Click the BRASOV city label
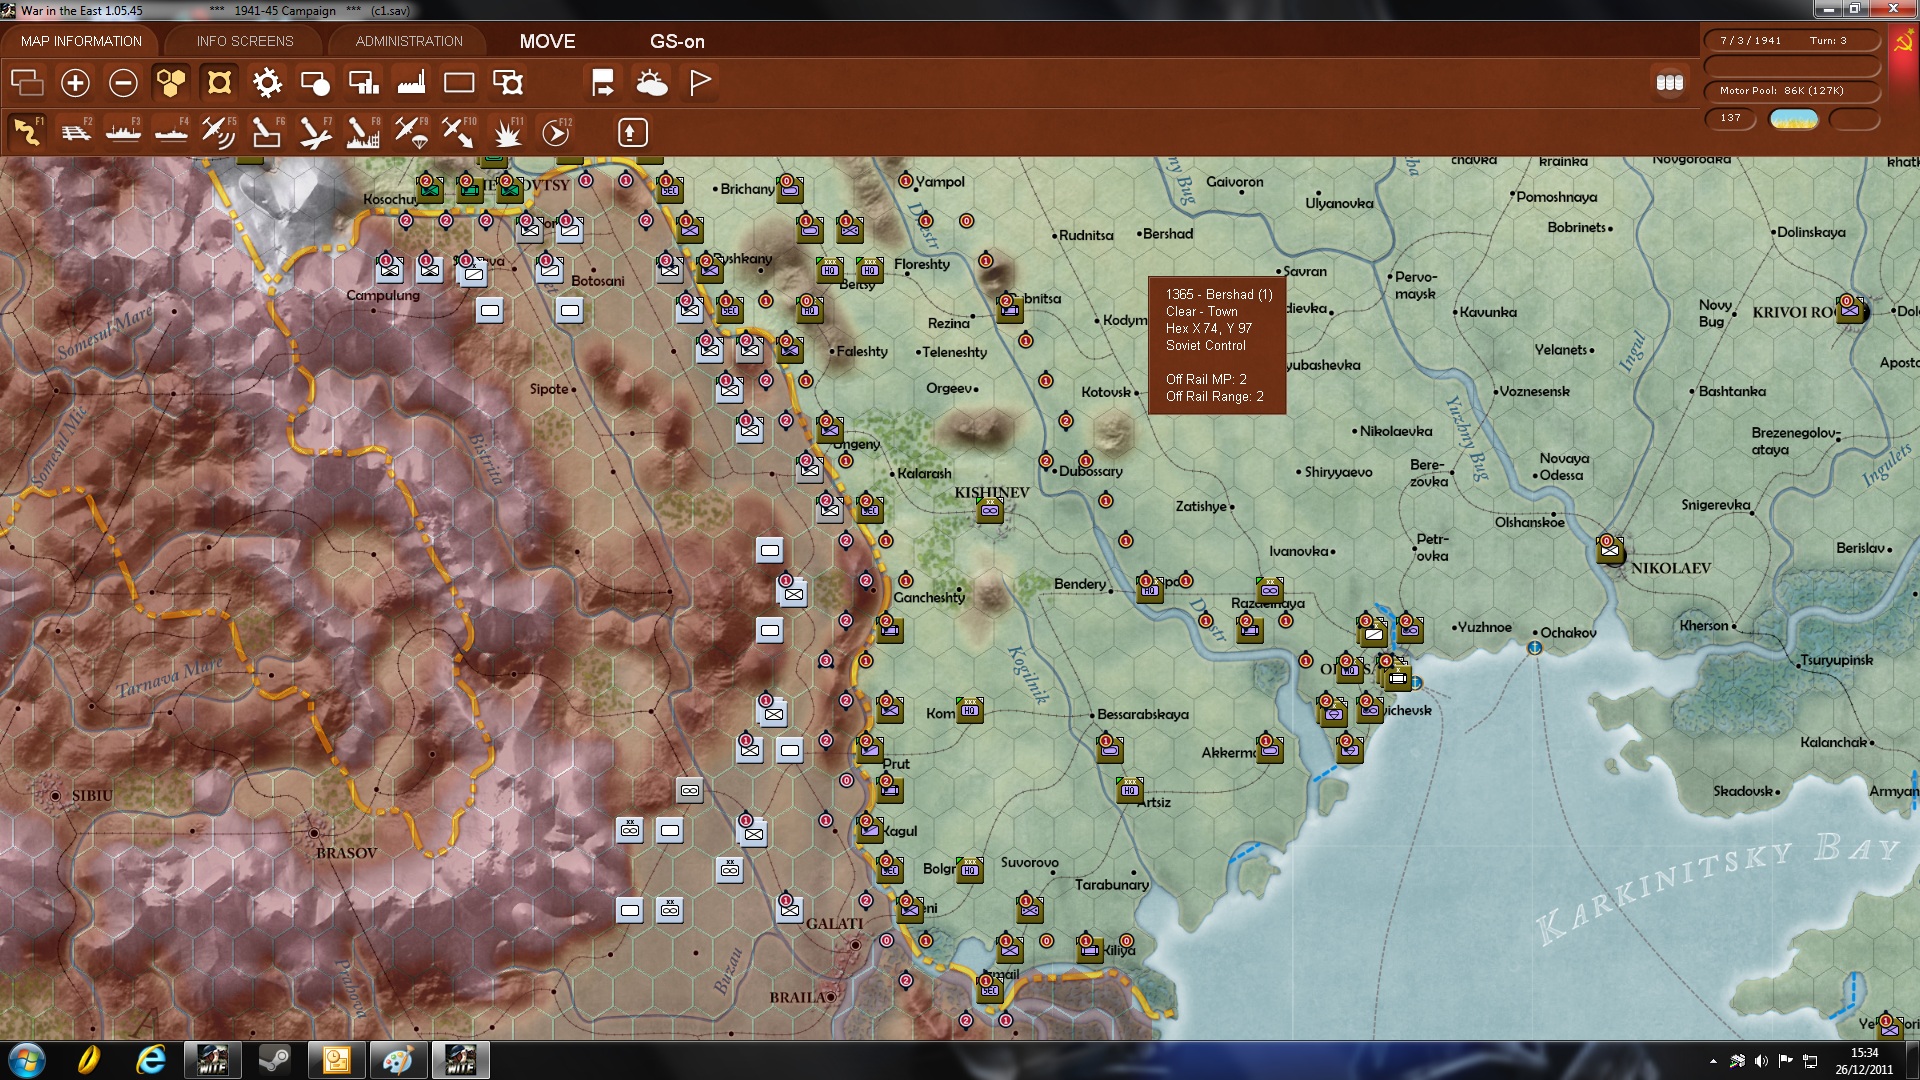The height and width of the screenshot is (1080, 1920). 346,853
